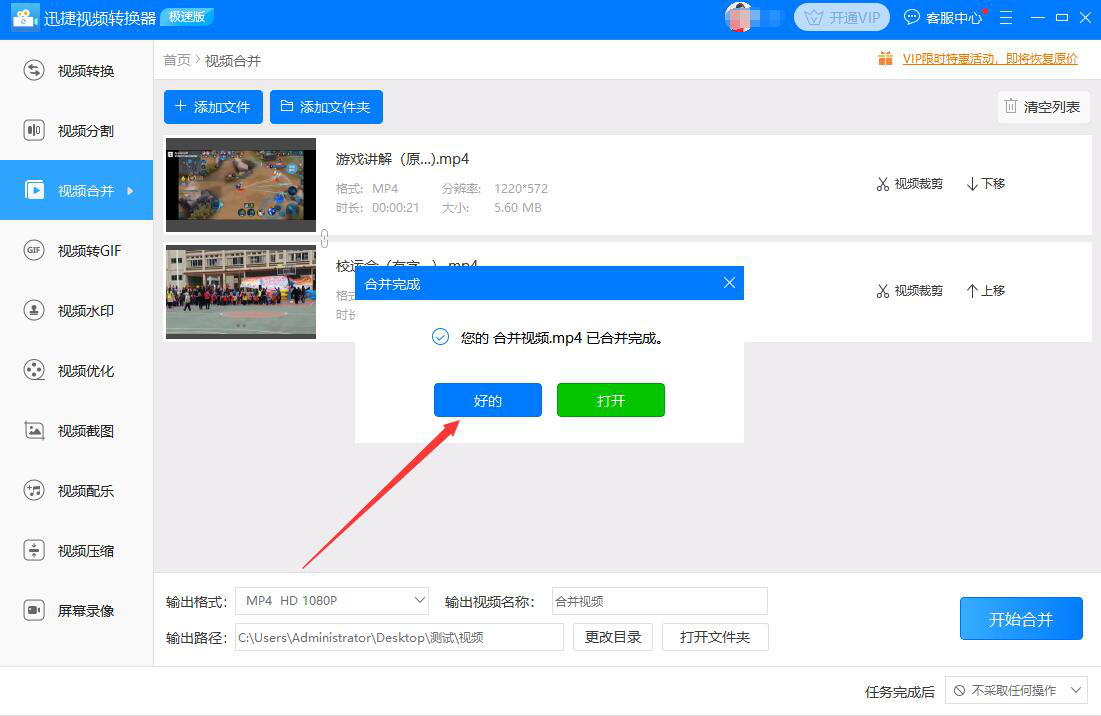Screen dimensions: 1101x716
Task: Click 开始合并 button
Action: (1021, 618)
